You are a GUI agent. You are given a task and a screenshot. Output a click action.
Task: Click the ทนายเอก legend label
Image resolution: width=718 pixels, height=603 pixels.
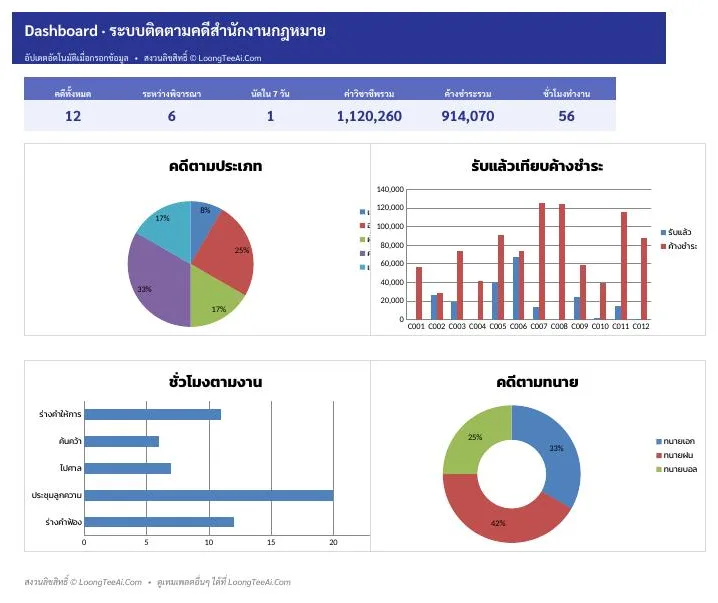tap(679, 441)
